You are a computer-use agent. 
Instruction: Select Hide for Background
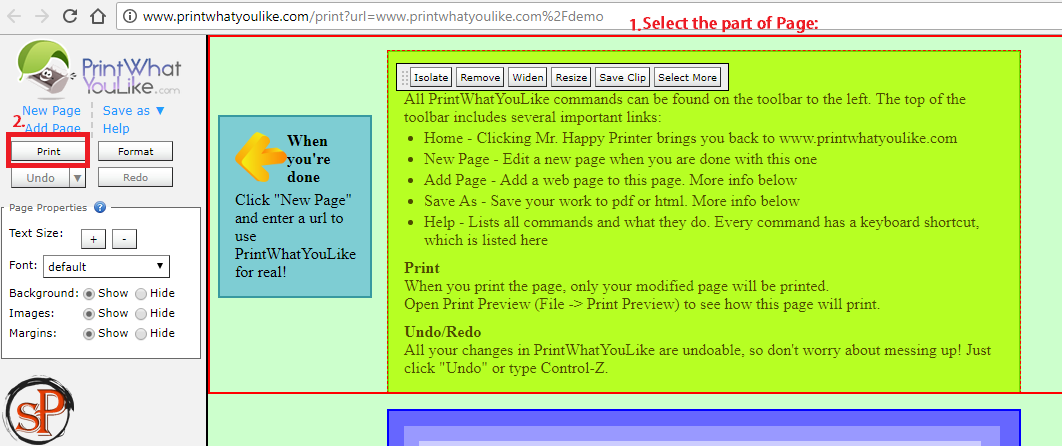click(x=140, y=294)
